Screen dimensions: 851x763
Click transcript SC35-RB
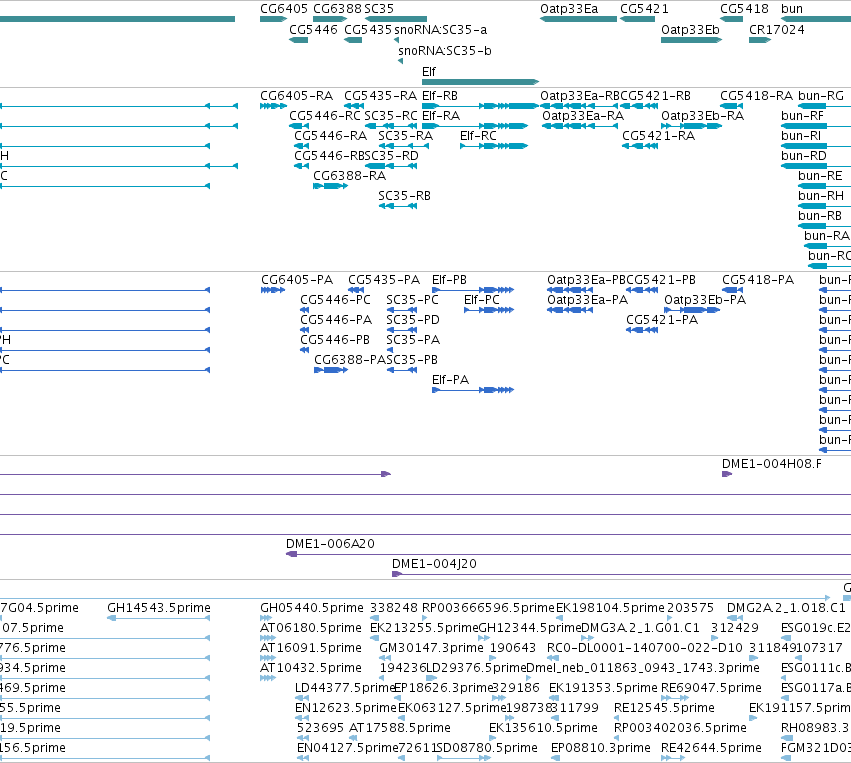click(x=398, y=206)
